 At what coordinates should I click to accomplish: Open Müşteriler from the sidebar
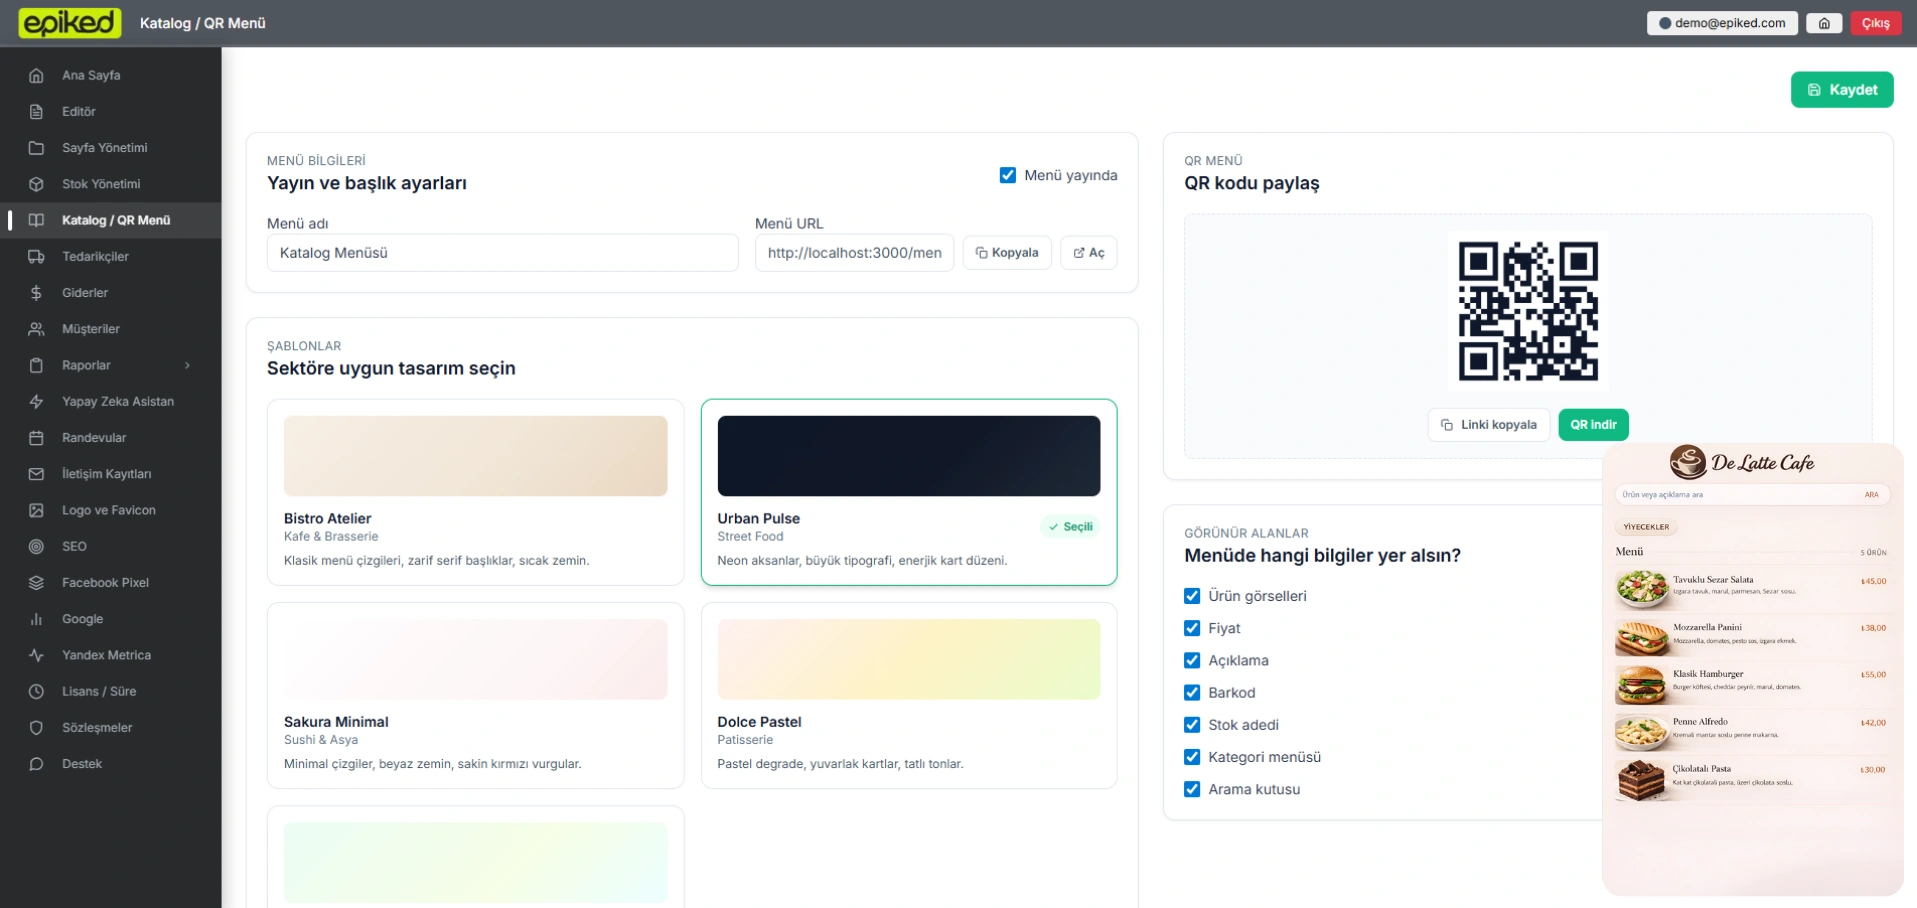click(90, 329)
